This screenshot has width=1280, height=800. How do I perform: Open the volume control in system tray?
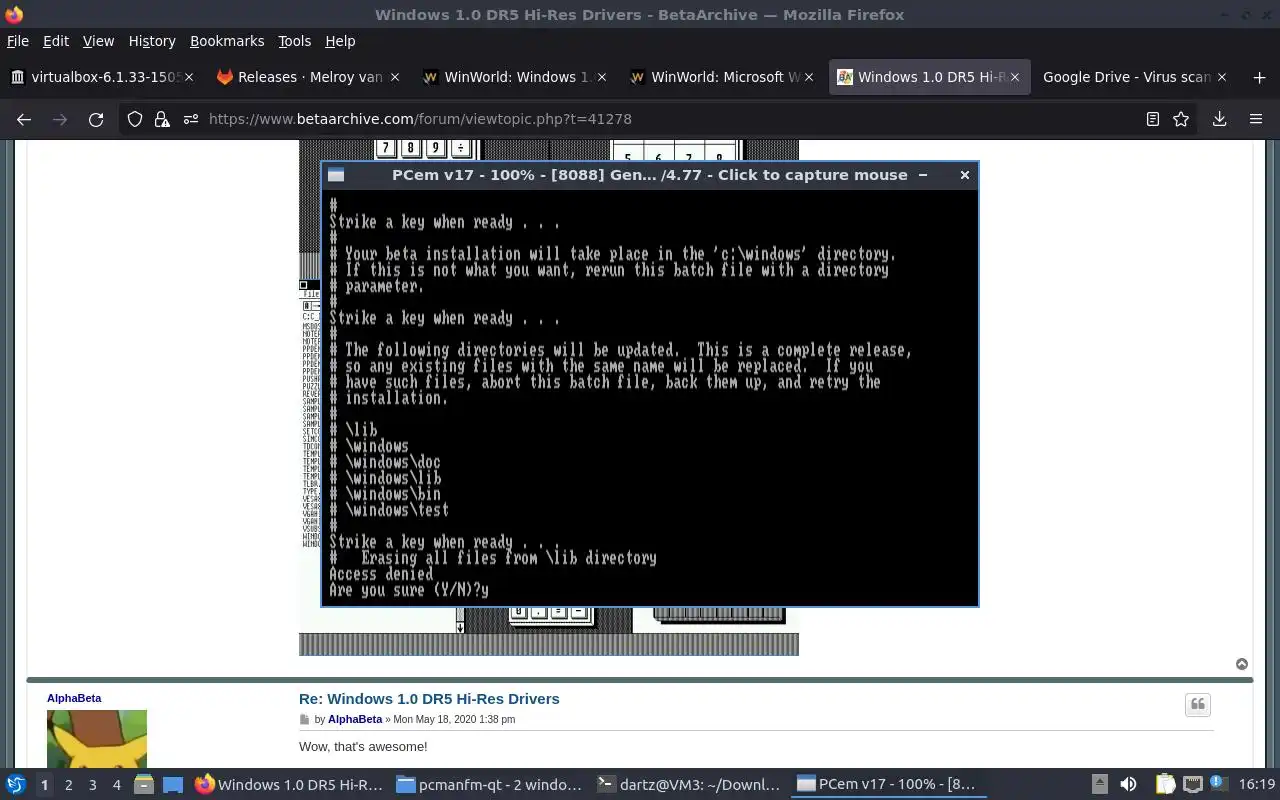(x=1128, y=785)
